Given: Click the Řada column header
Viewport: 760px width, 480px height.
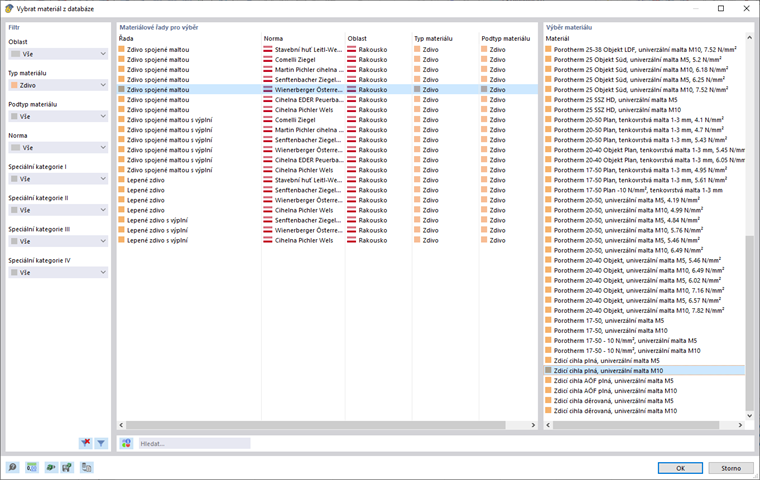Looking at the screenshot, I should (x=189, y=38).
